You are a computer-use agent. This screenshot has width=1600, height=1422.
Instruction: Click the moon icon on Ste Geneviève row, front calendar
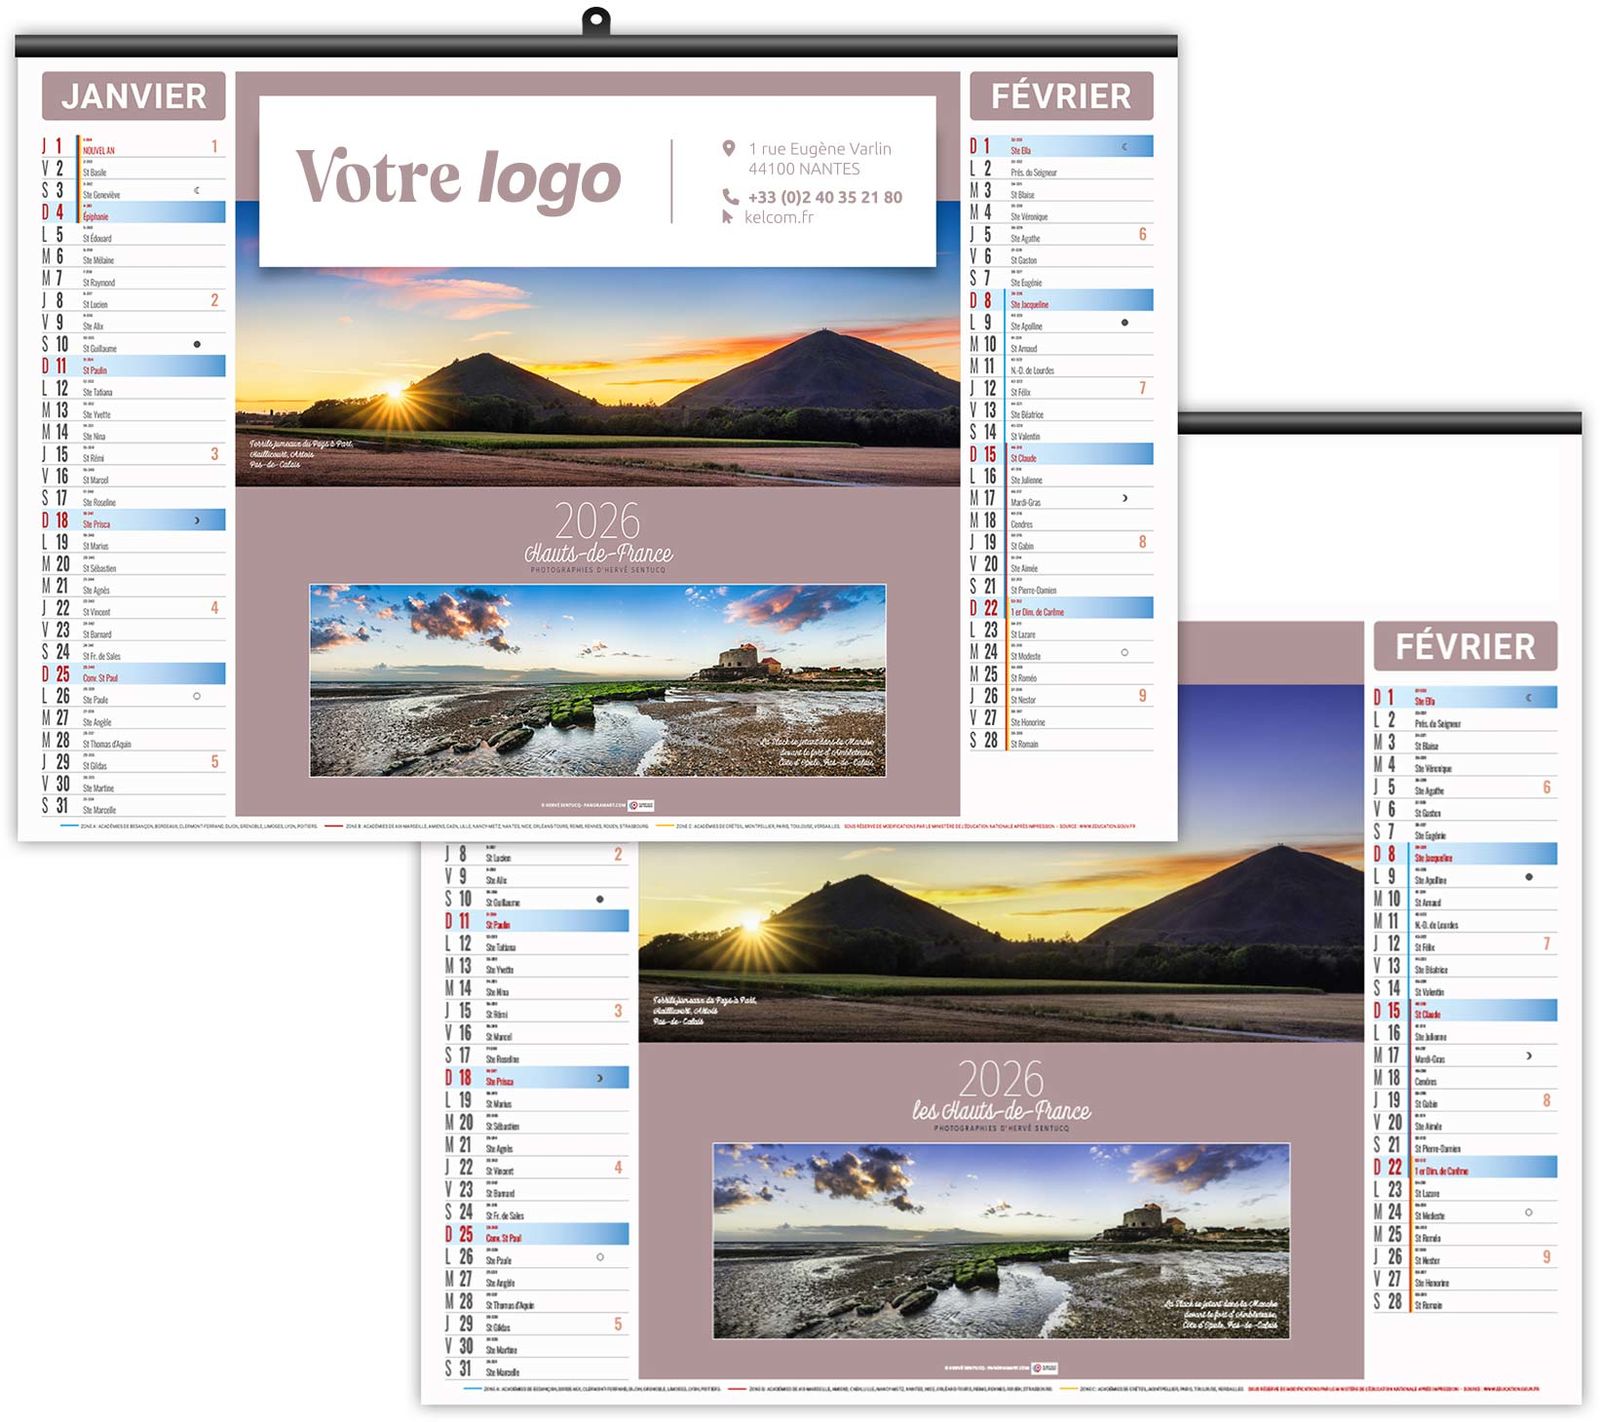(x=197, y=190)
